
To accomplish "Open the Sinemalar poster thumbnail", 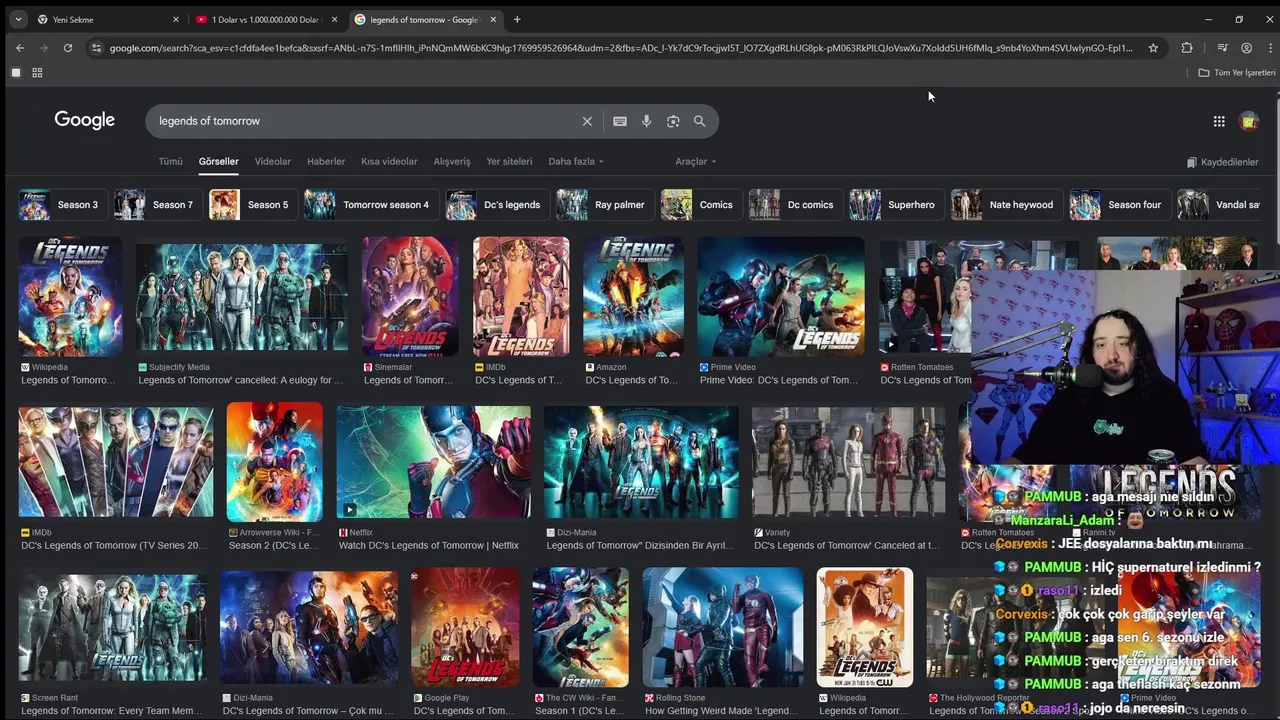I will click(x=410, y=296).
